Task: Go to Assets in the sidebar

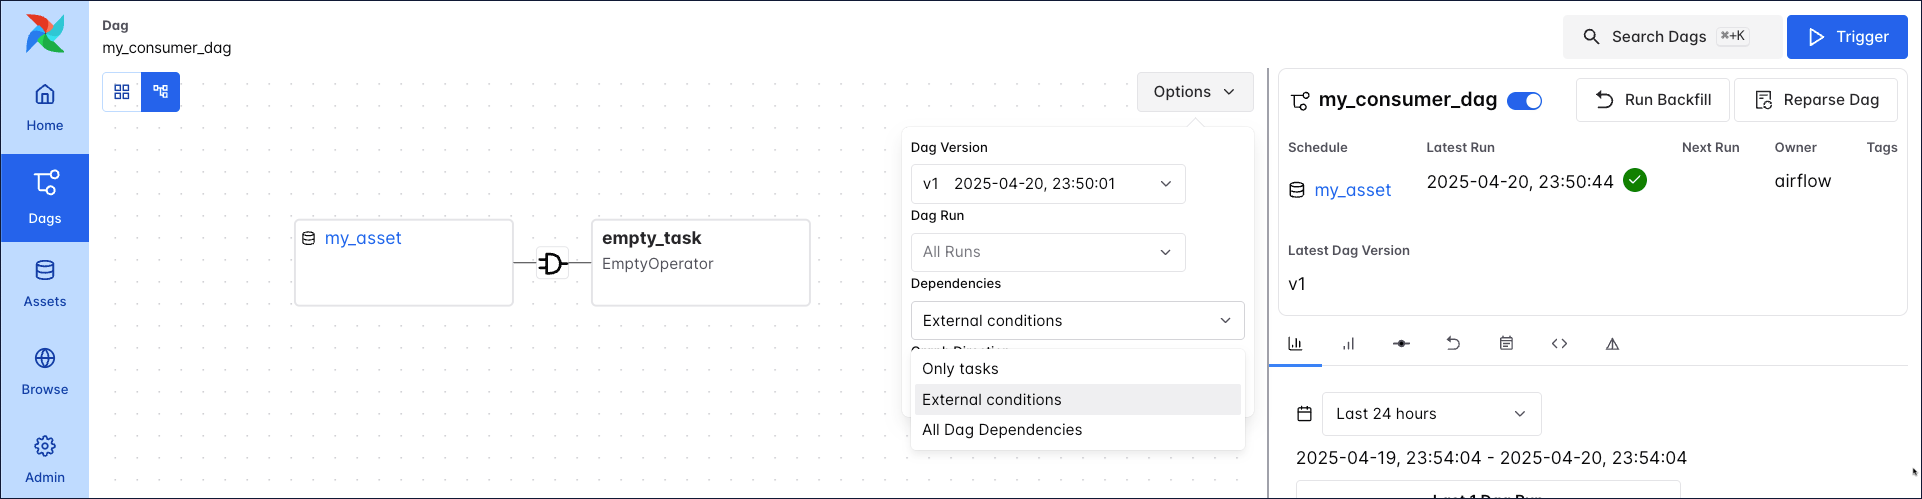Action: [45, 284]
